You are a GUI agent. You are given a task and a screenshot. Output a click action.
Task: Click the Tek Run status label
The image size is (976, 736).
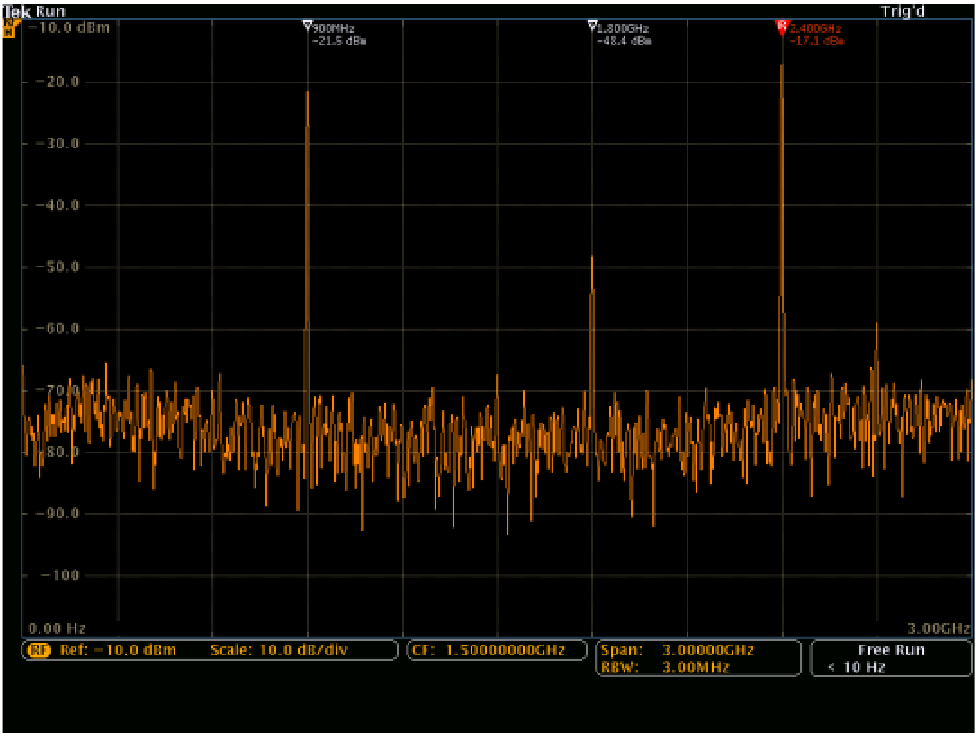coord(35,11)
